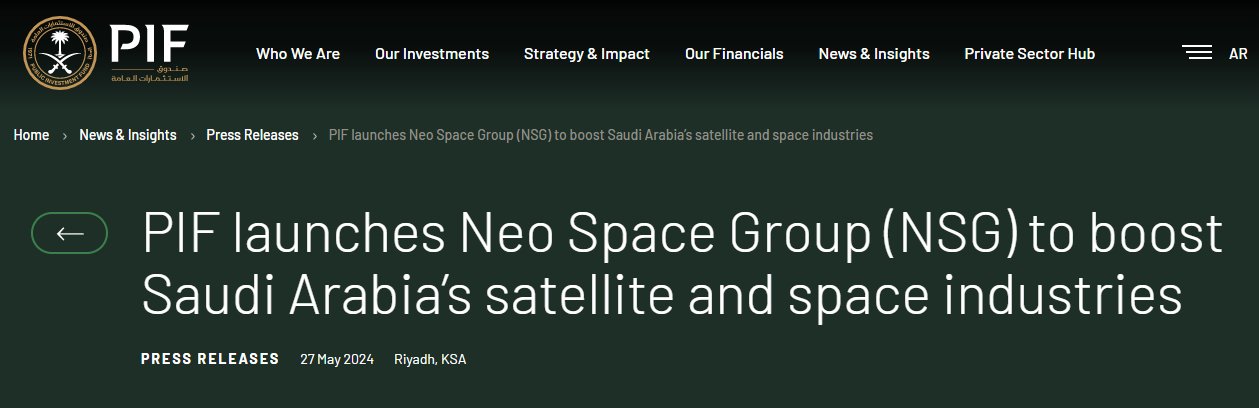Click the current article breadcrumb text
The width and height of the screenshot is (1259, 408).
600,135
